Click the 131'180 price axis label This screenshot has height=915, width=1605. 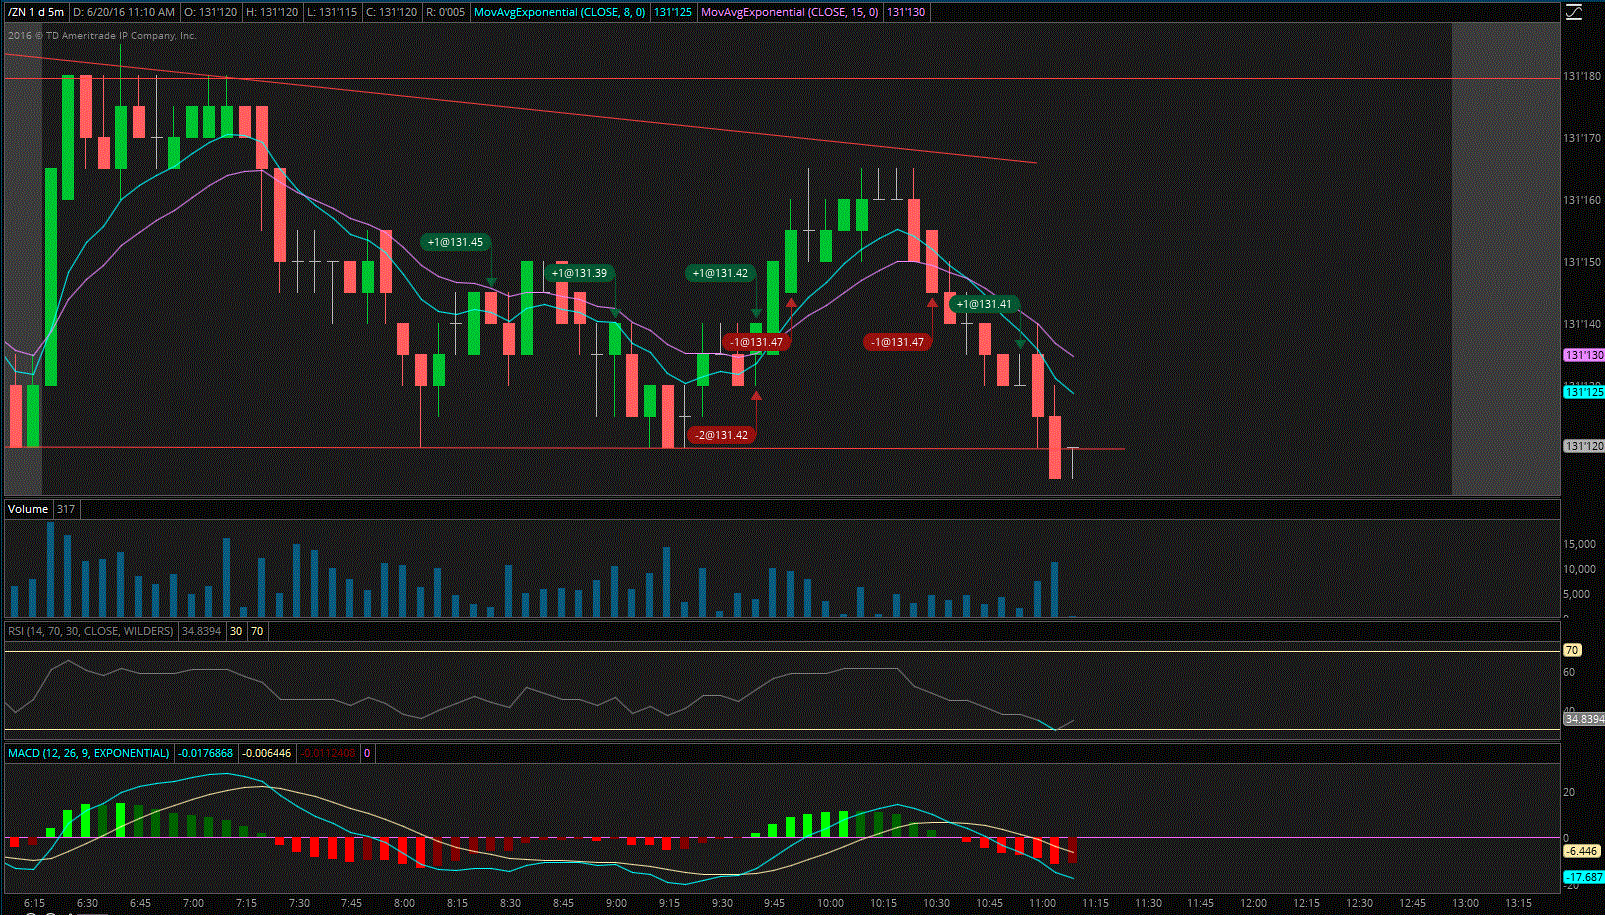[x=1583, y=76]
